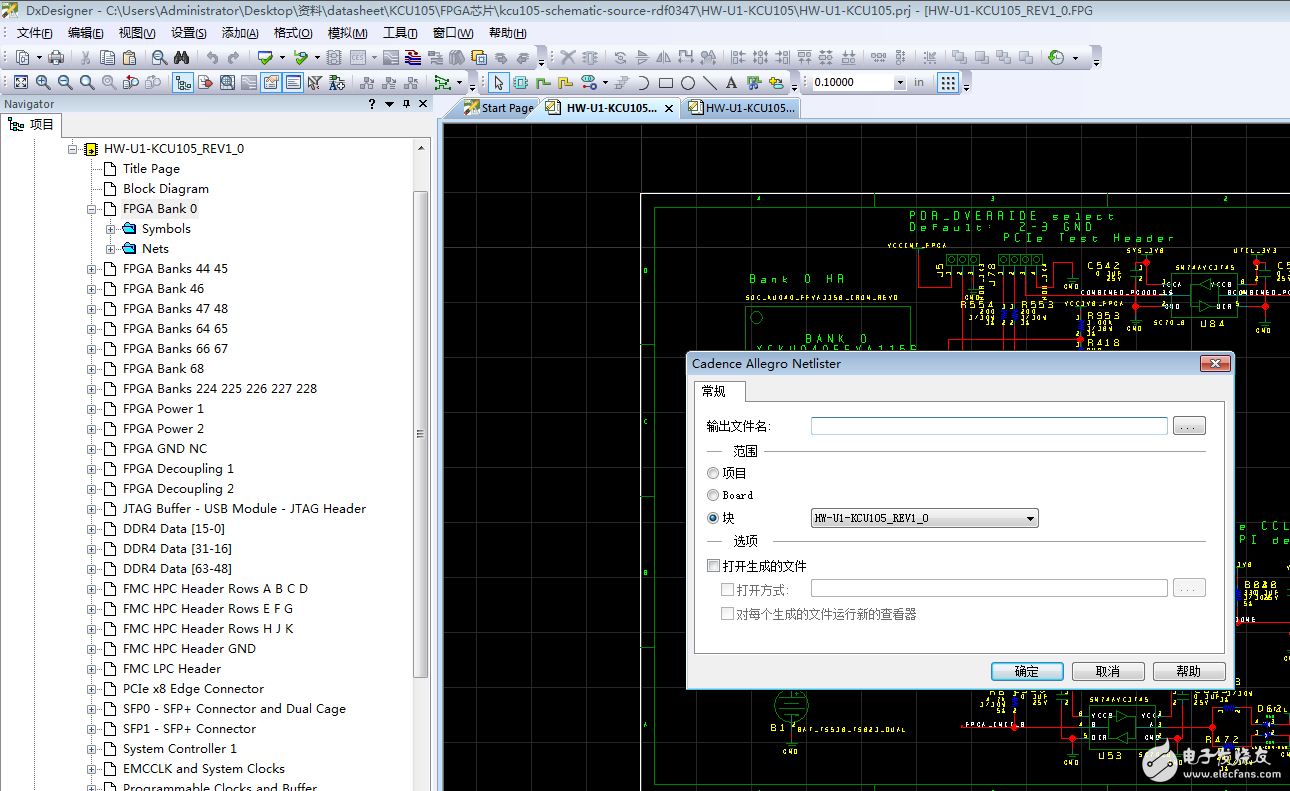Open the 0.10000 grid size dropdown
The height and width of the screenshot is (791, 1290).
pyautogui.click(x=900, y=82)
